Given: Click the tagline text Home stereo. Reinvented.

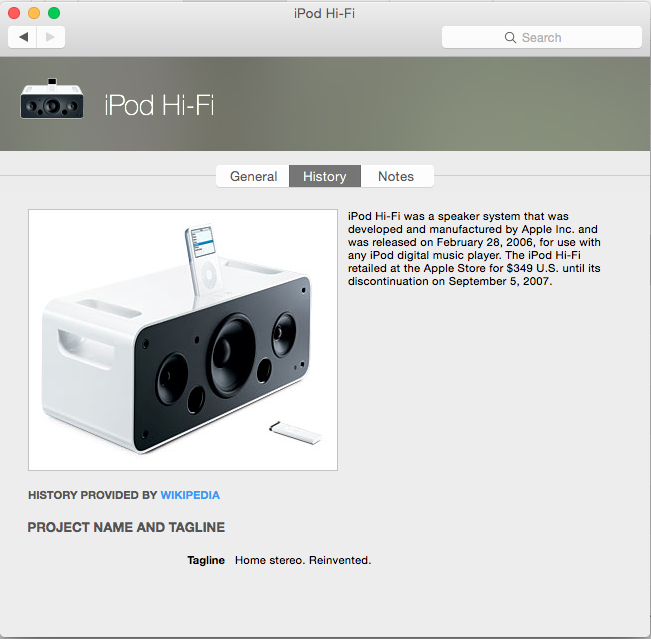Looking at the screenshot, I should 303,561.
